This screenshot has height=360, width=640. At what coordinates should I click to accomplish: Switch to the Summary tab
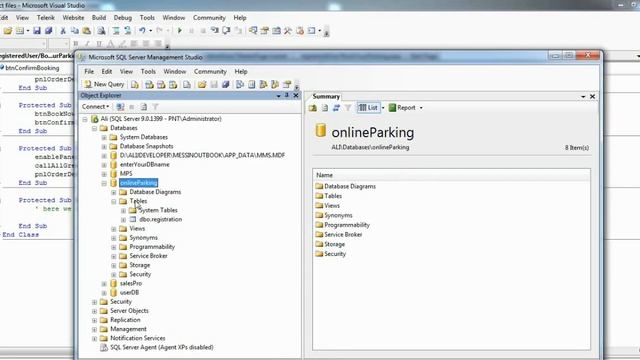point(326,96)
